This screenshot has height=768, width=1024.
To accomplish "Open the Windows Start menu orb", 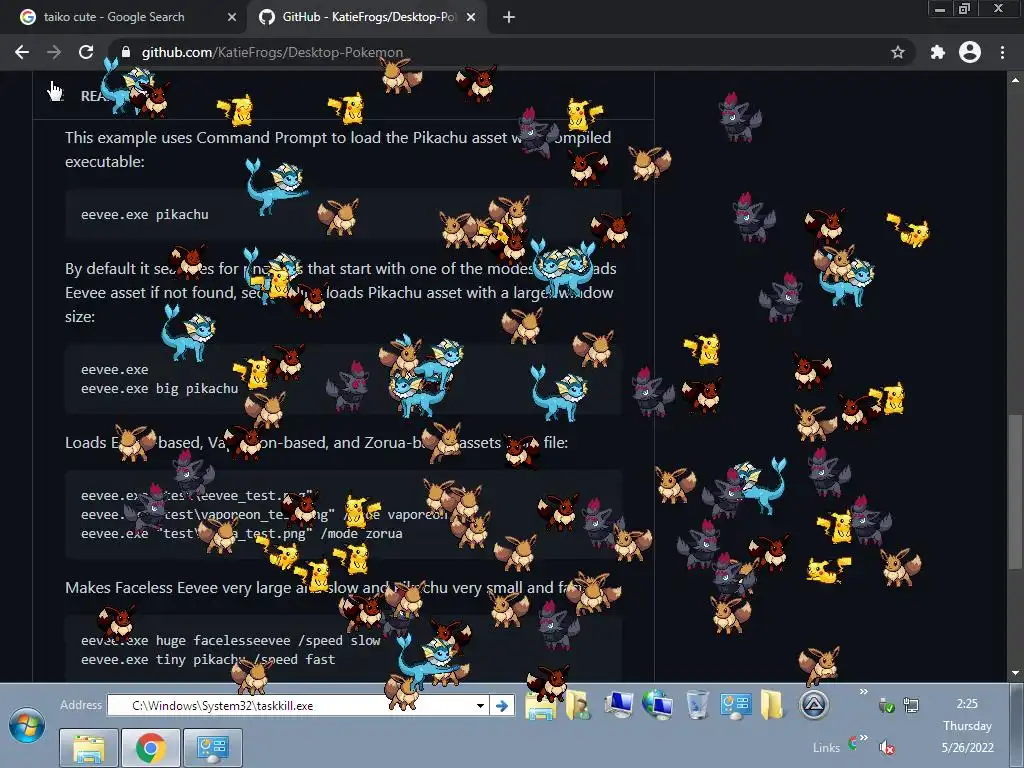I will (27, 726).
